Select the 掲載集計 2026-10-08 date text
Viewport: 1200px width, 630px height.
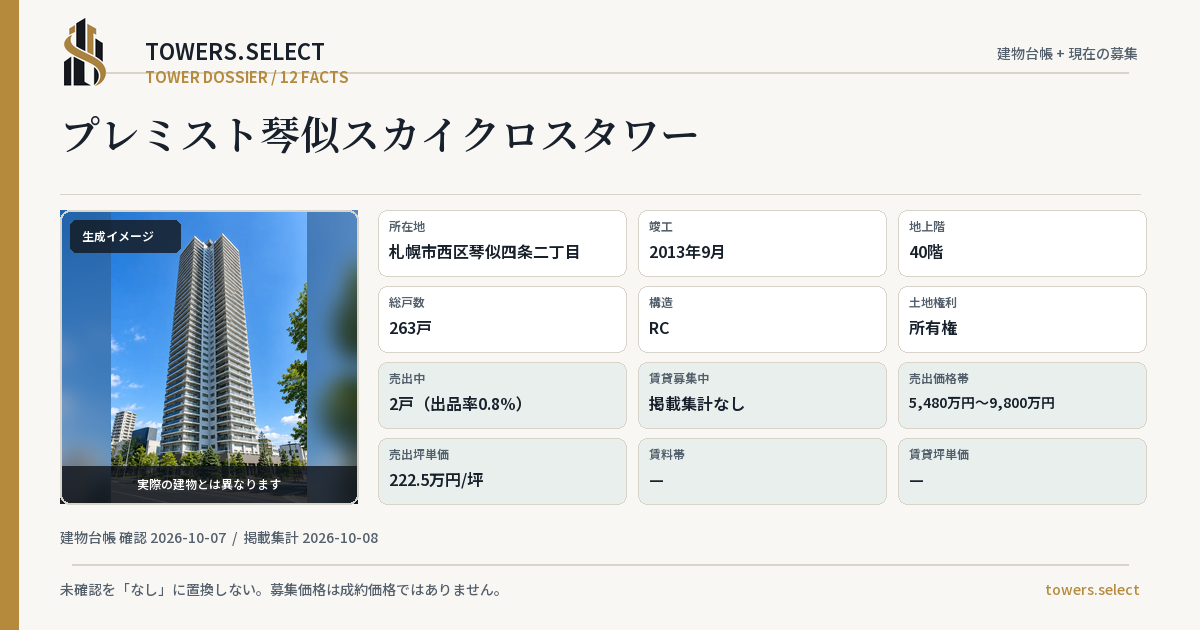click(x=311, y=538)
